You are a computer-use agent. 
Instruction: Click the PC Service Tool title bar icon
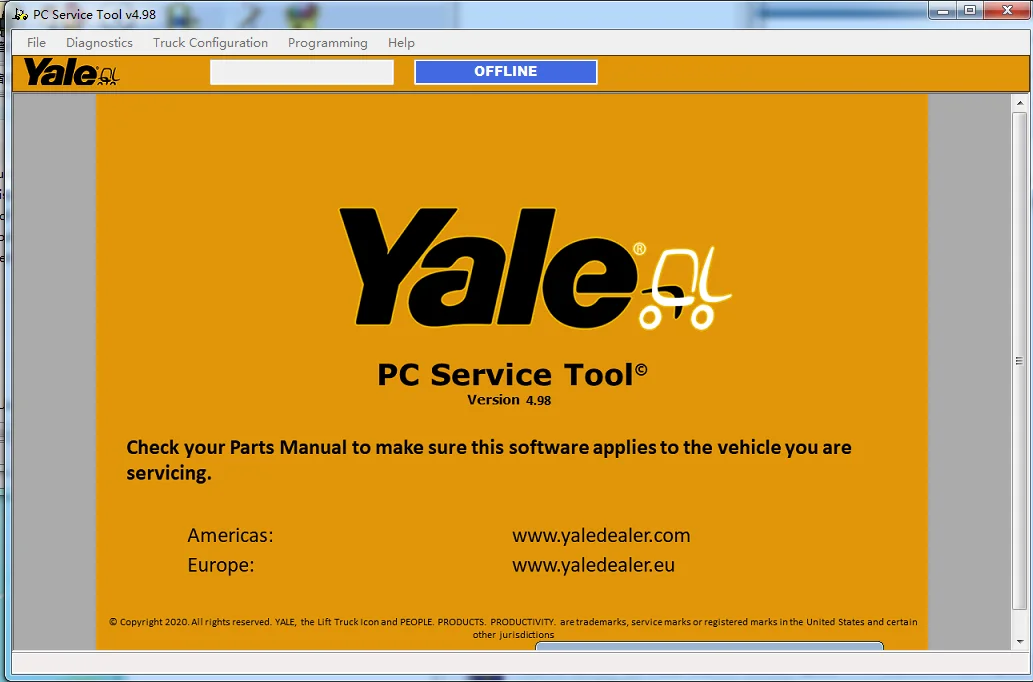click(x=20, y=14)
